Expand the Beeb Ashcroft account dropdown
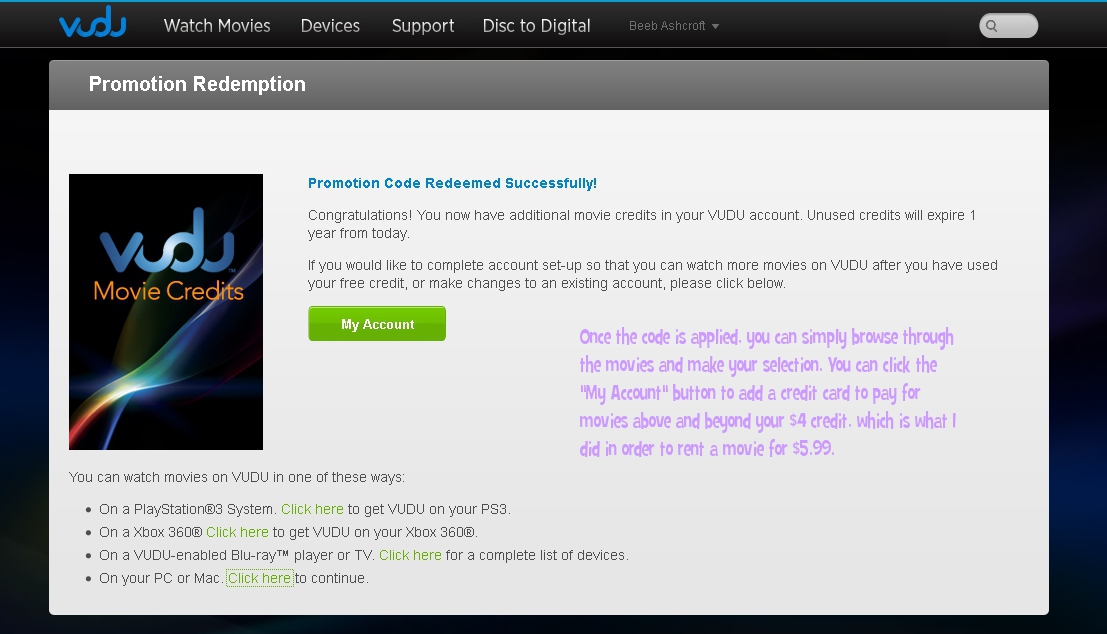1107x634 pixels. (x=674, y=26)
